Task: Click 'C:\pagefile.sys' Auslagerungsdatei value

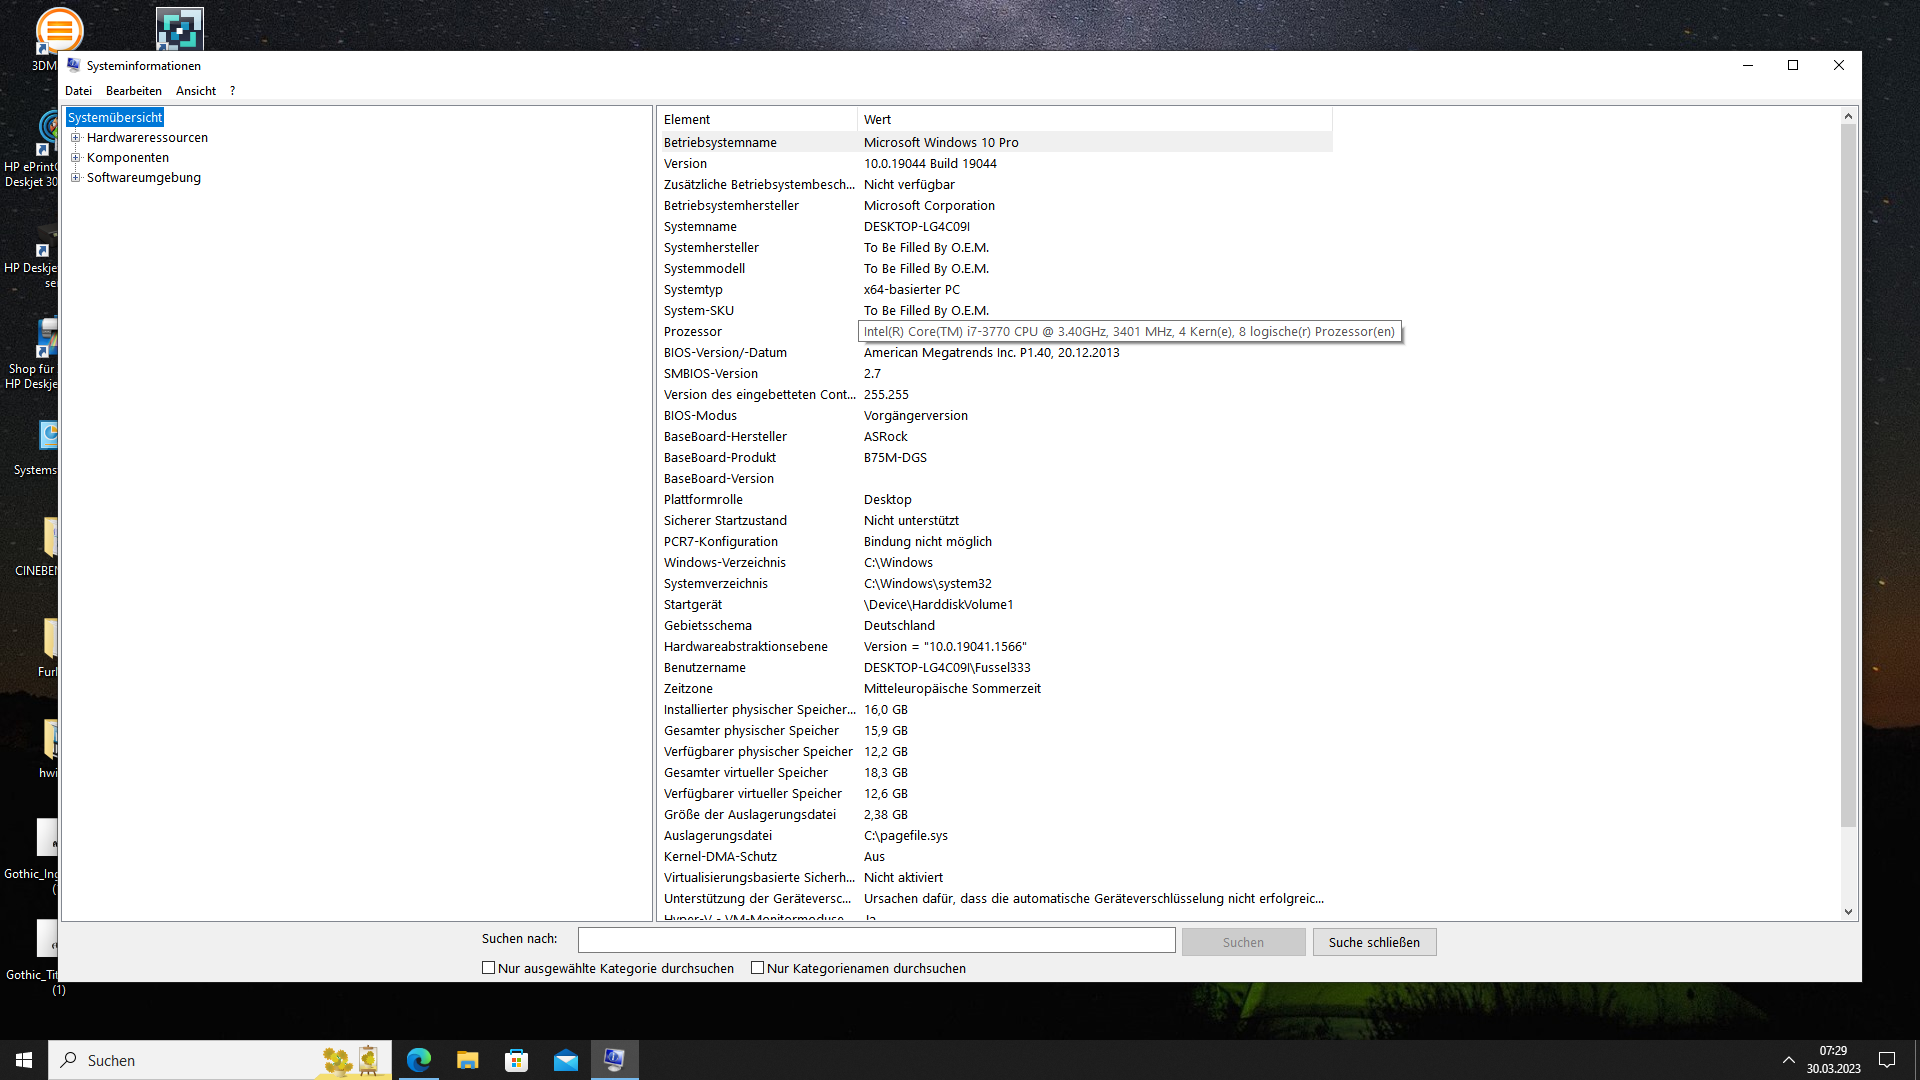Action: [x=906, y=836]
